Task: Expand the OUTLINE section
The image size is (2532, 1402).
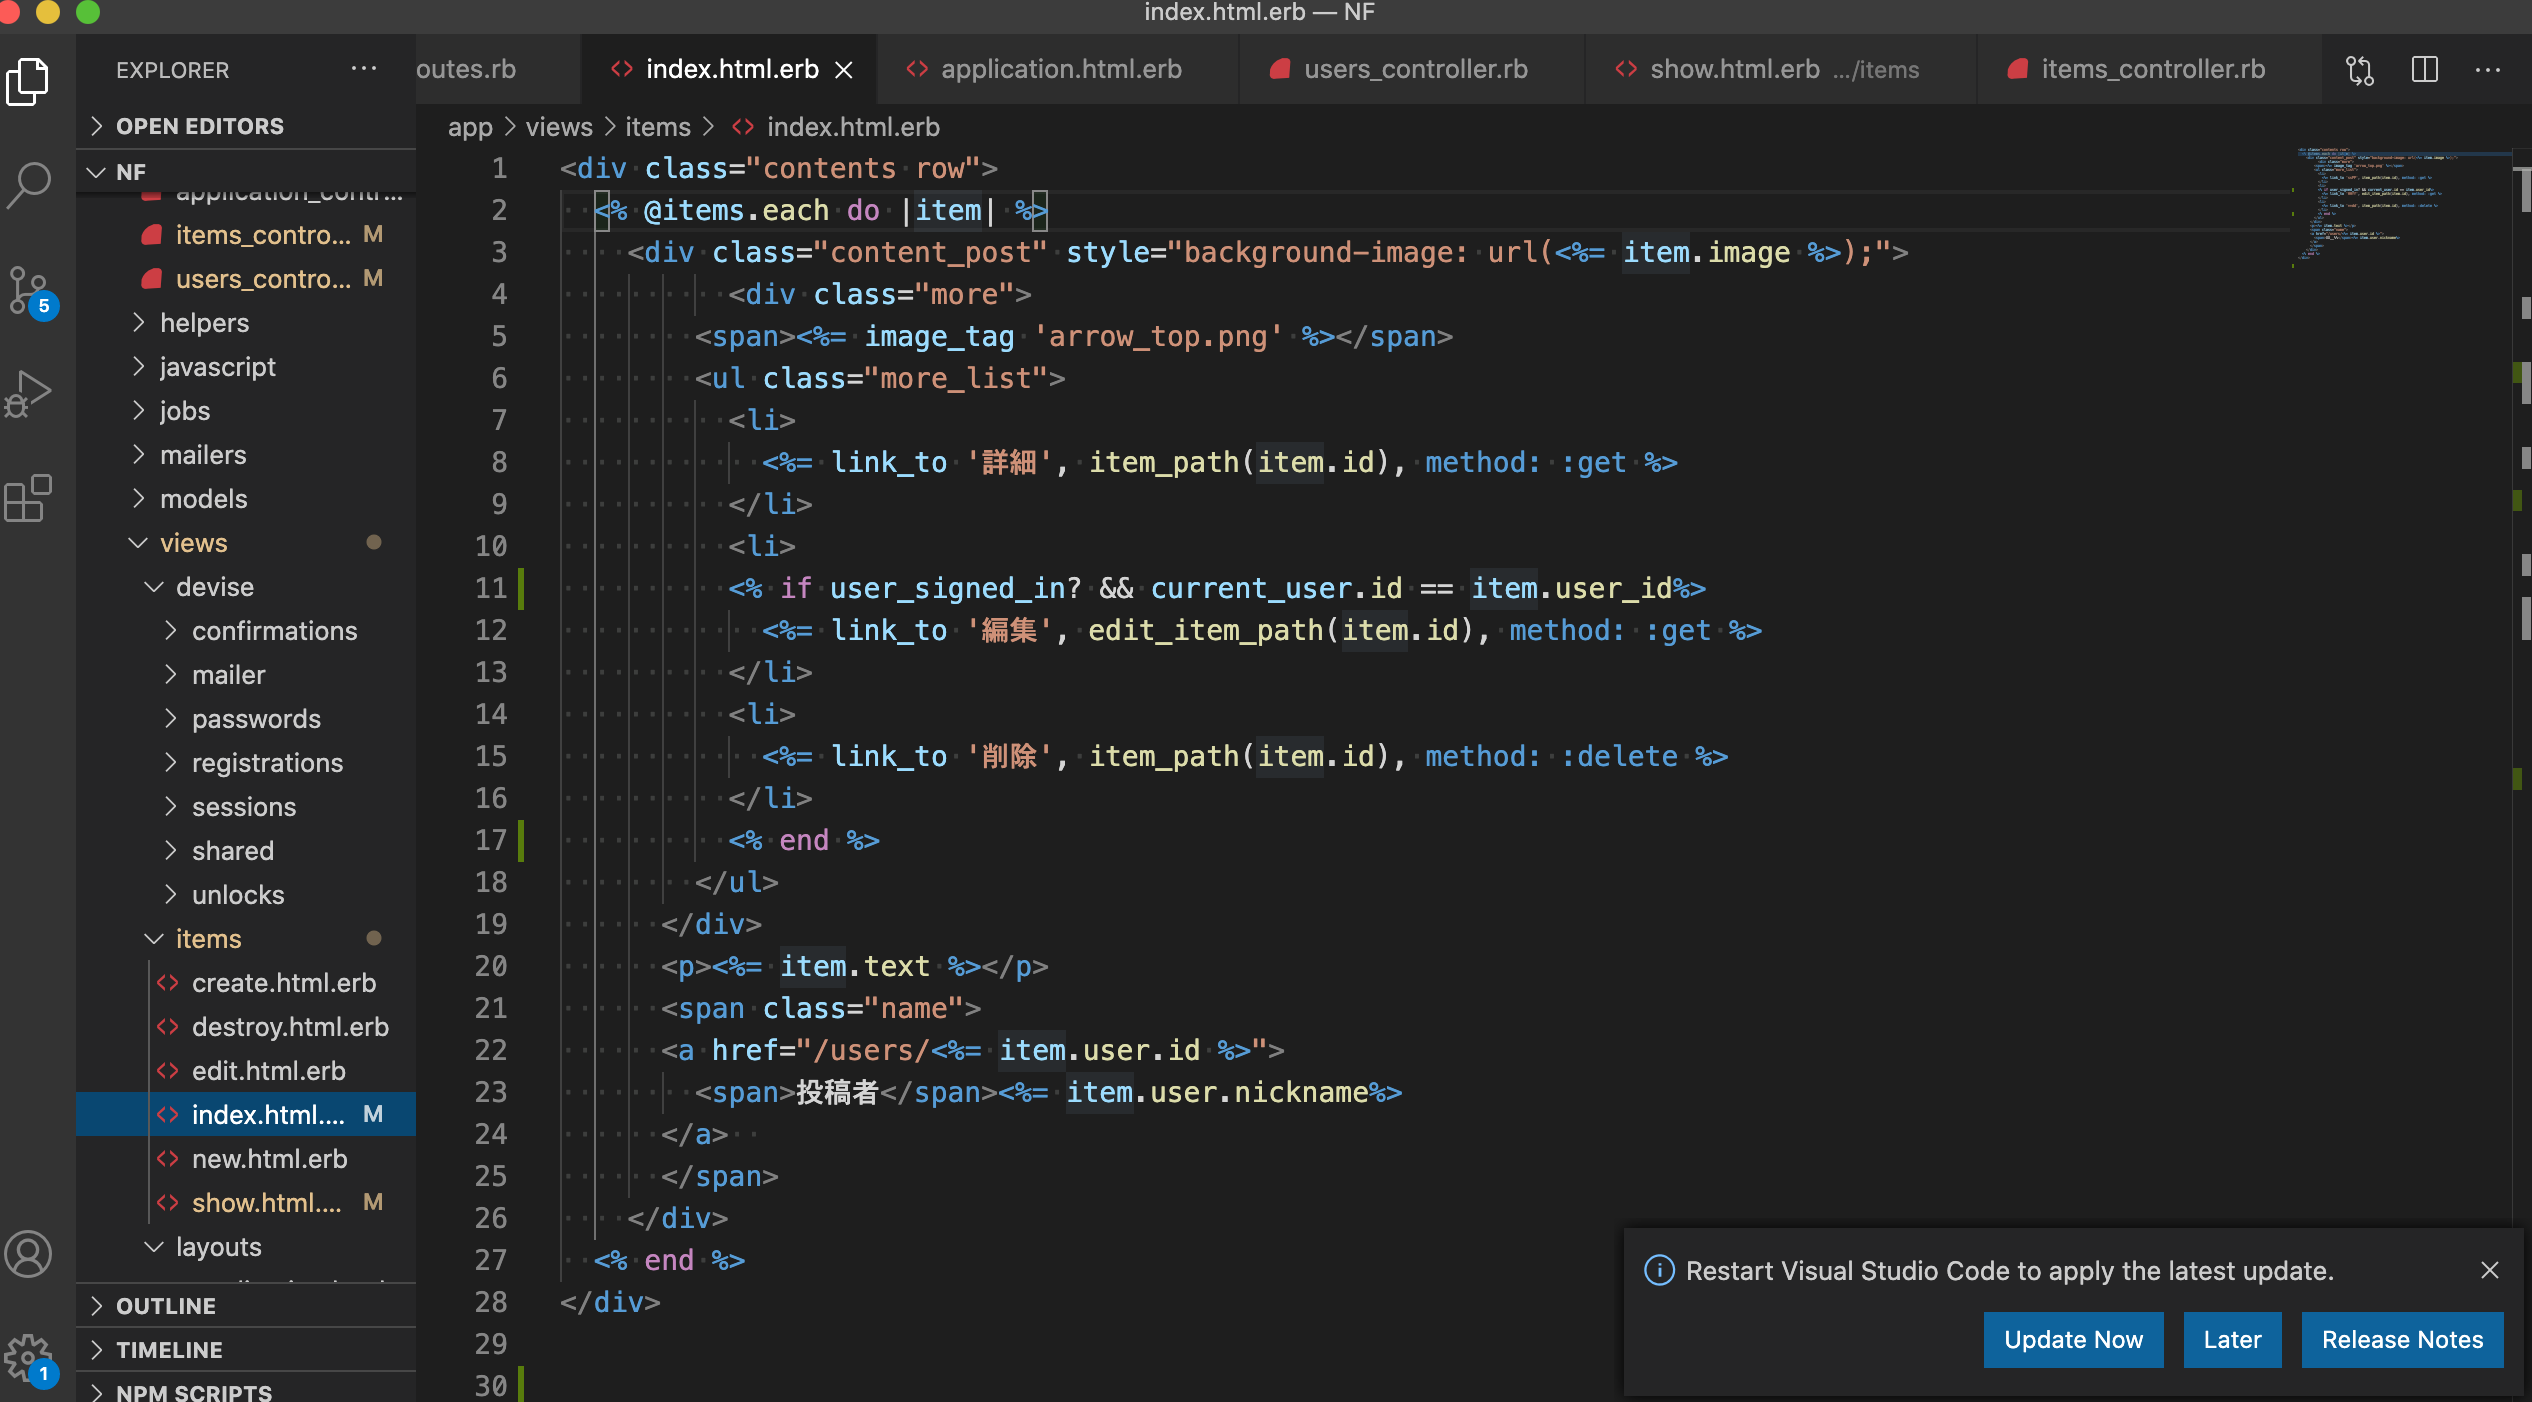Action: (166, 1306)
